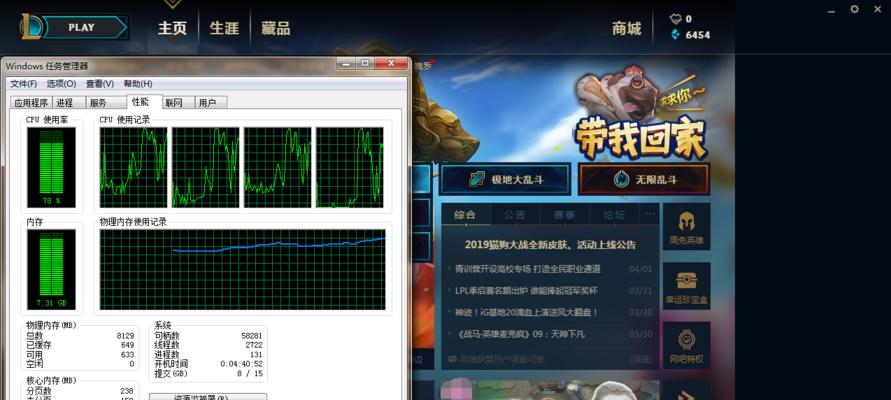Open the 商城 store
Viewport: 891px width, 400px height.
tap(626, 28)
